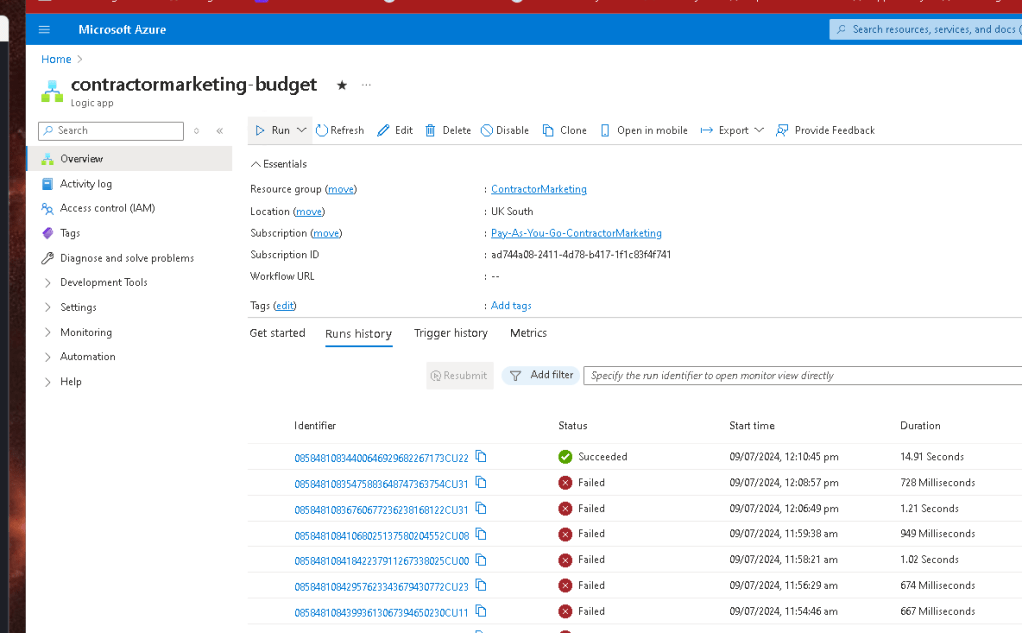Open run identifier ending 3754CU31
This screenshot has height=633, width=1022.
pyautogui.click(x=381, y=484)
